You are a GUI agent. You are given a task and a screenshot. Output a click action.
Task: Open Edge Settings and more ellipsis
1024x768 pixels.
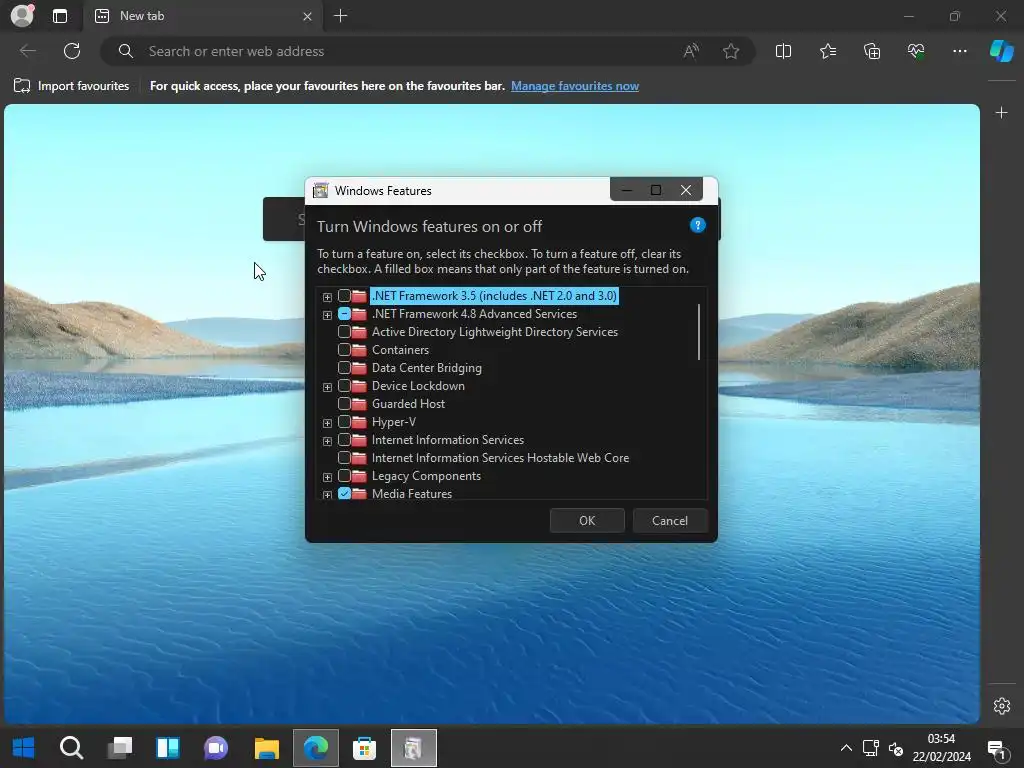[x=959, y=51]
